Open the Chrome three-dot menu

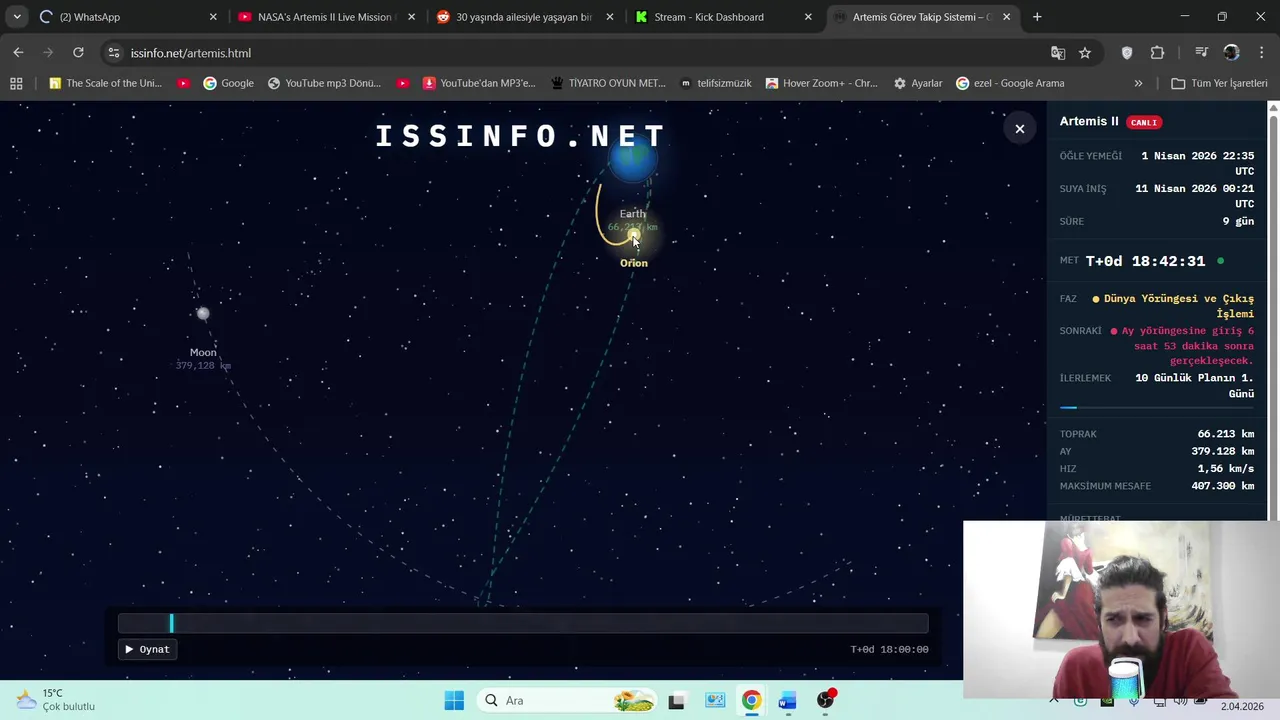click(1261, 53)
